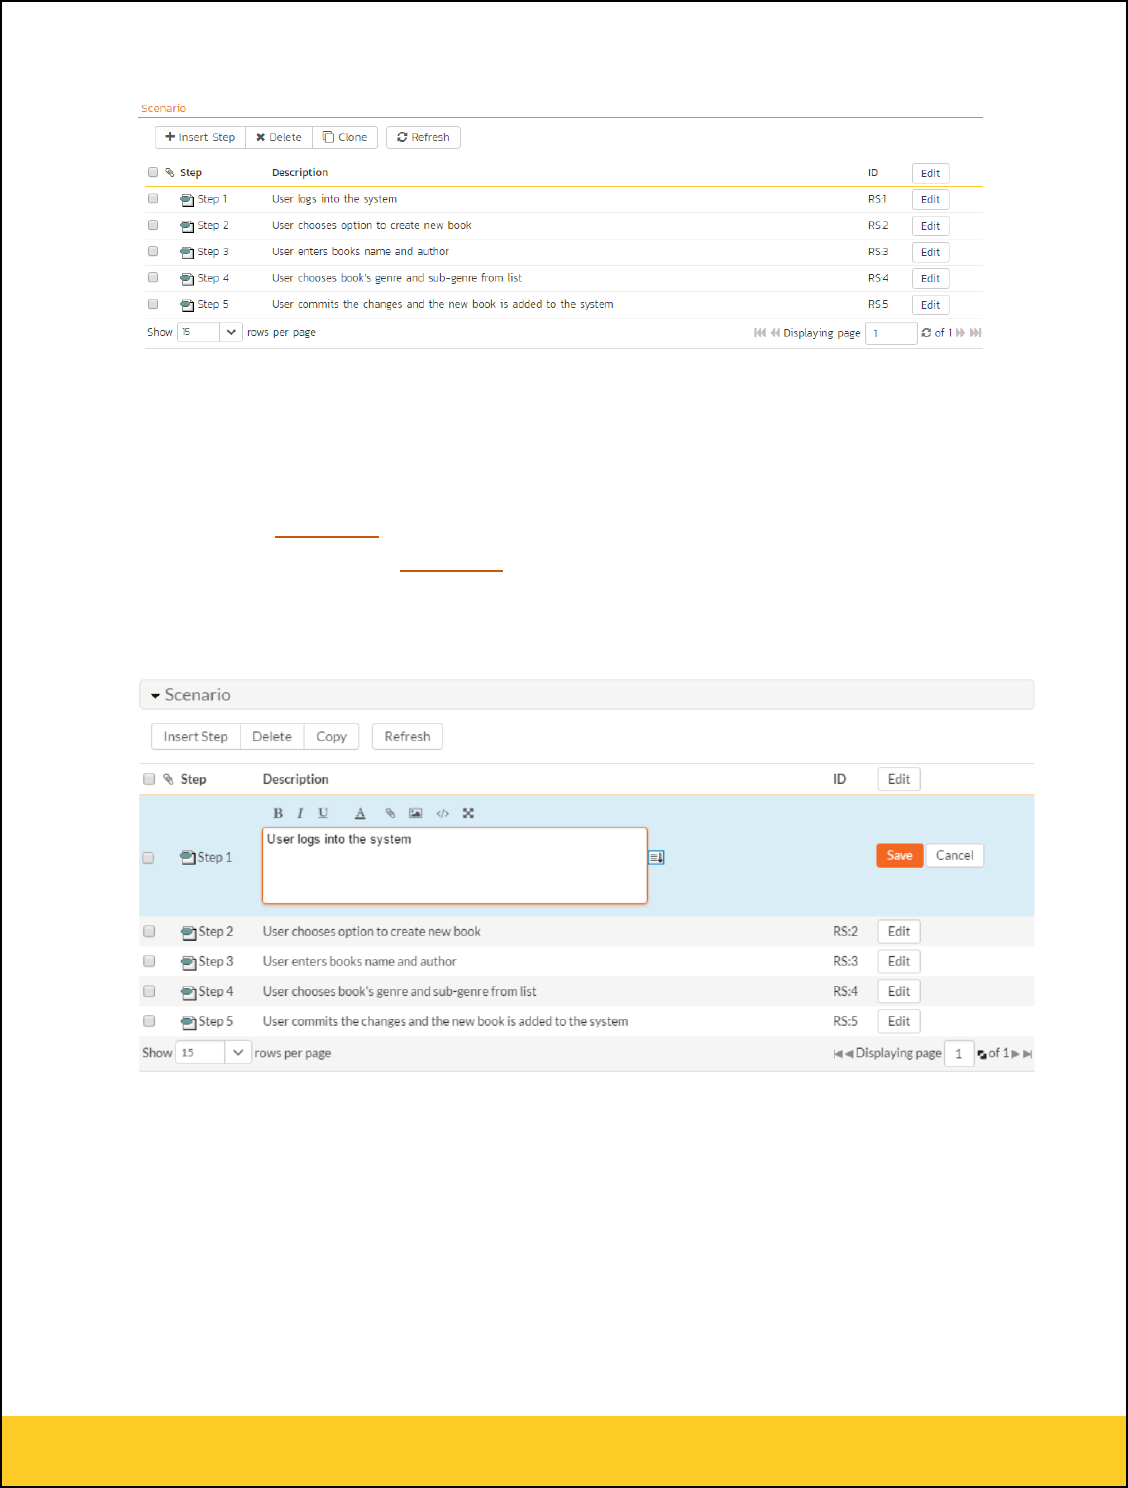Go to last page in Clone grid pager
The width and height of the screenshot is (1128, 1488).
pos(976,332)
